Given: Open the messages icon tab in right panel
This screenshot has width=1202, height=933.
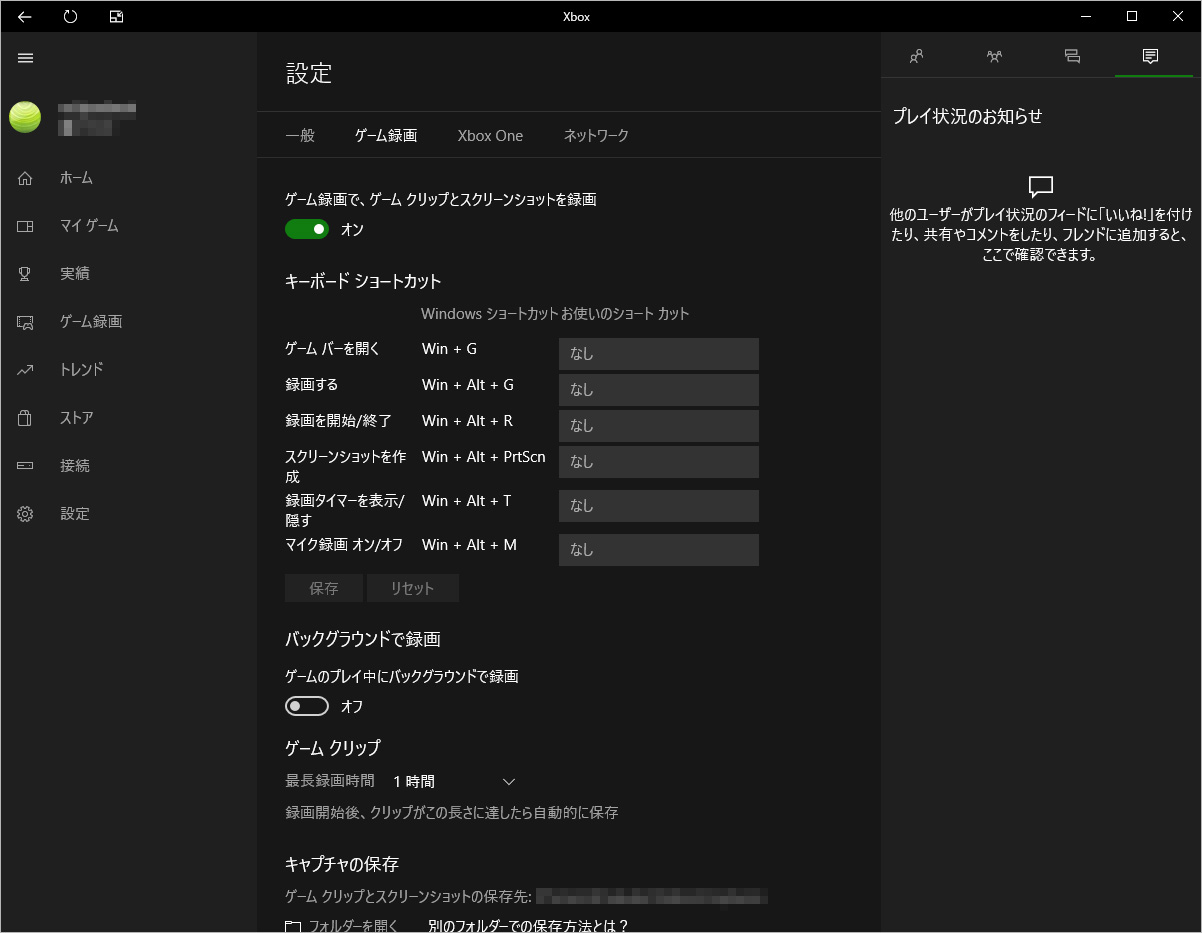Looking at the screenshot, I should click(x=1072, y=56).
